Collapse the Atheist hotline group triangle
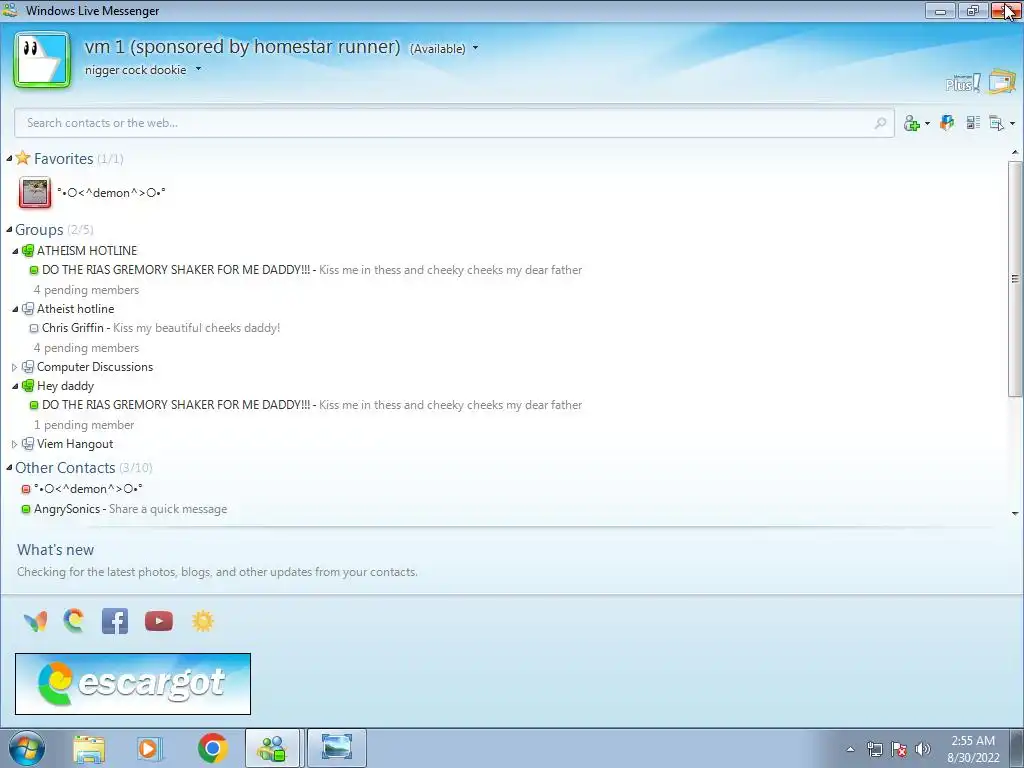 click(x=15, y=309)
